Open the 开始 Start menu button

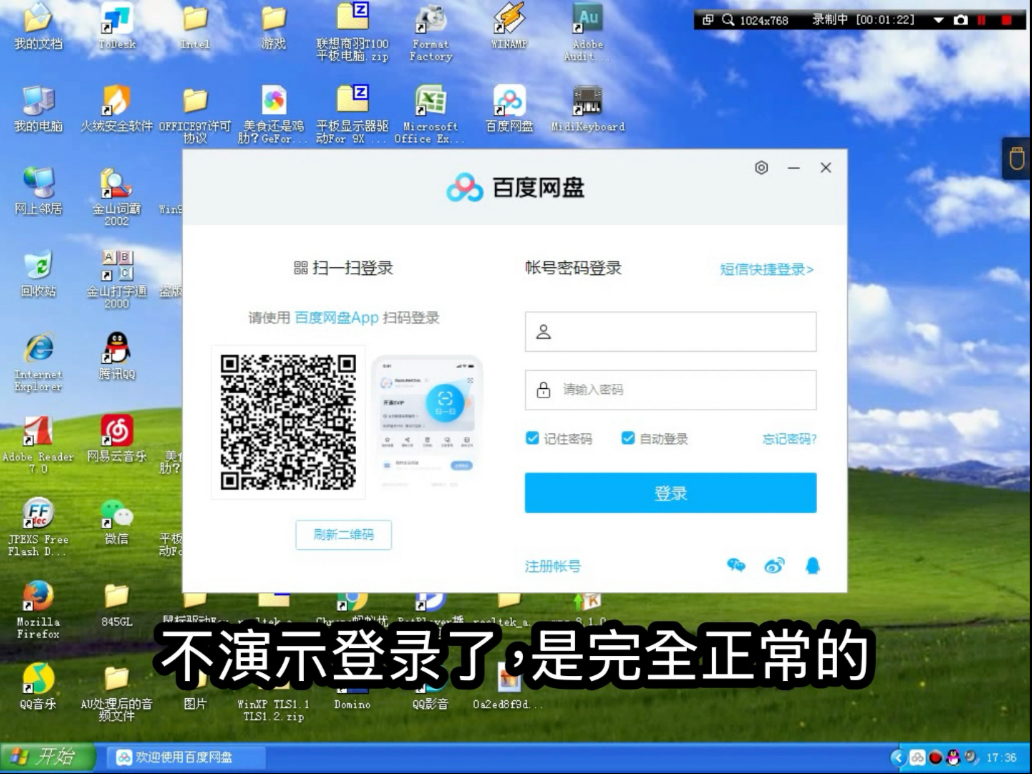coord(47,757)
